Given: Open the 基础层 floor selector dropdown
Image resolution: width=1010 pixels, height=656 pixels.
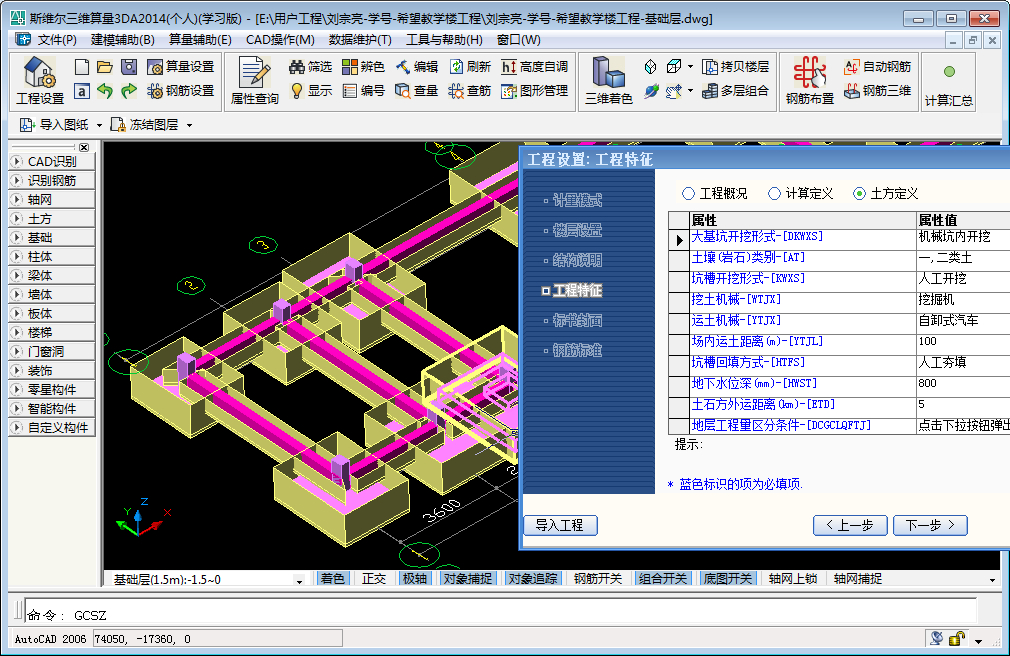Looking at the screenshot, I should click(x=298, y=580).
